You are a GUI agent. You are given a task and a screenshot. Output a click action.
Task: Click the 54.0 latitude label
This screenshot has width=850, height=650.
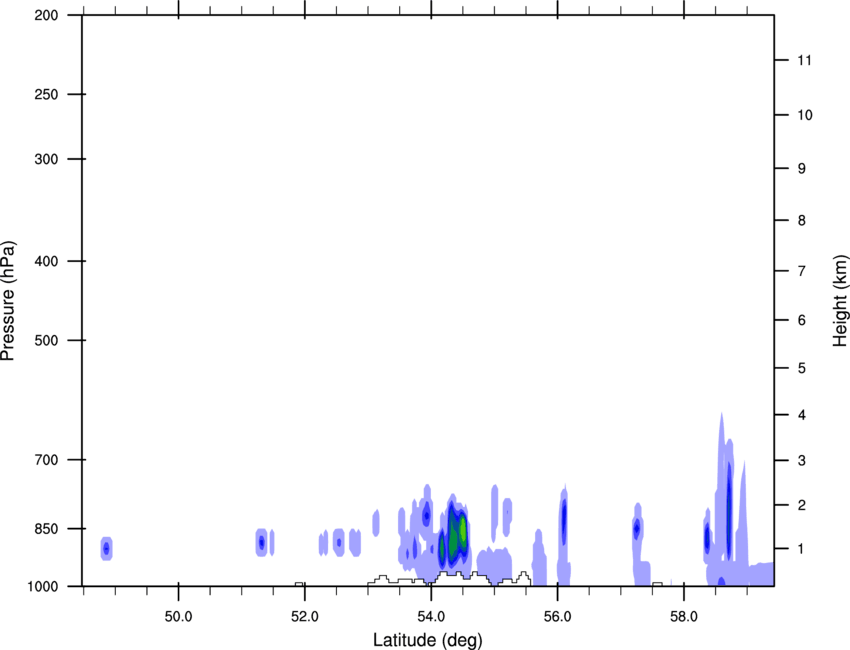click(431, 617)
